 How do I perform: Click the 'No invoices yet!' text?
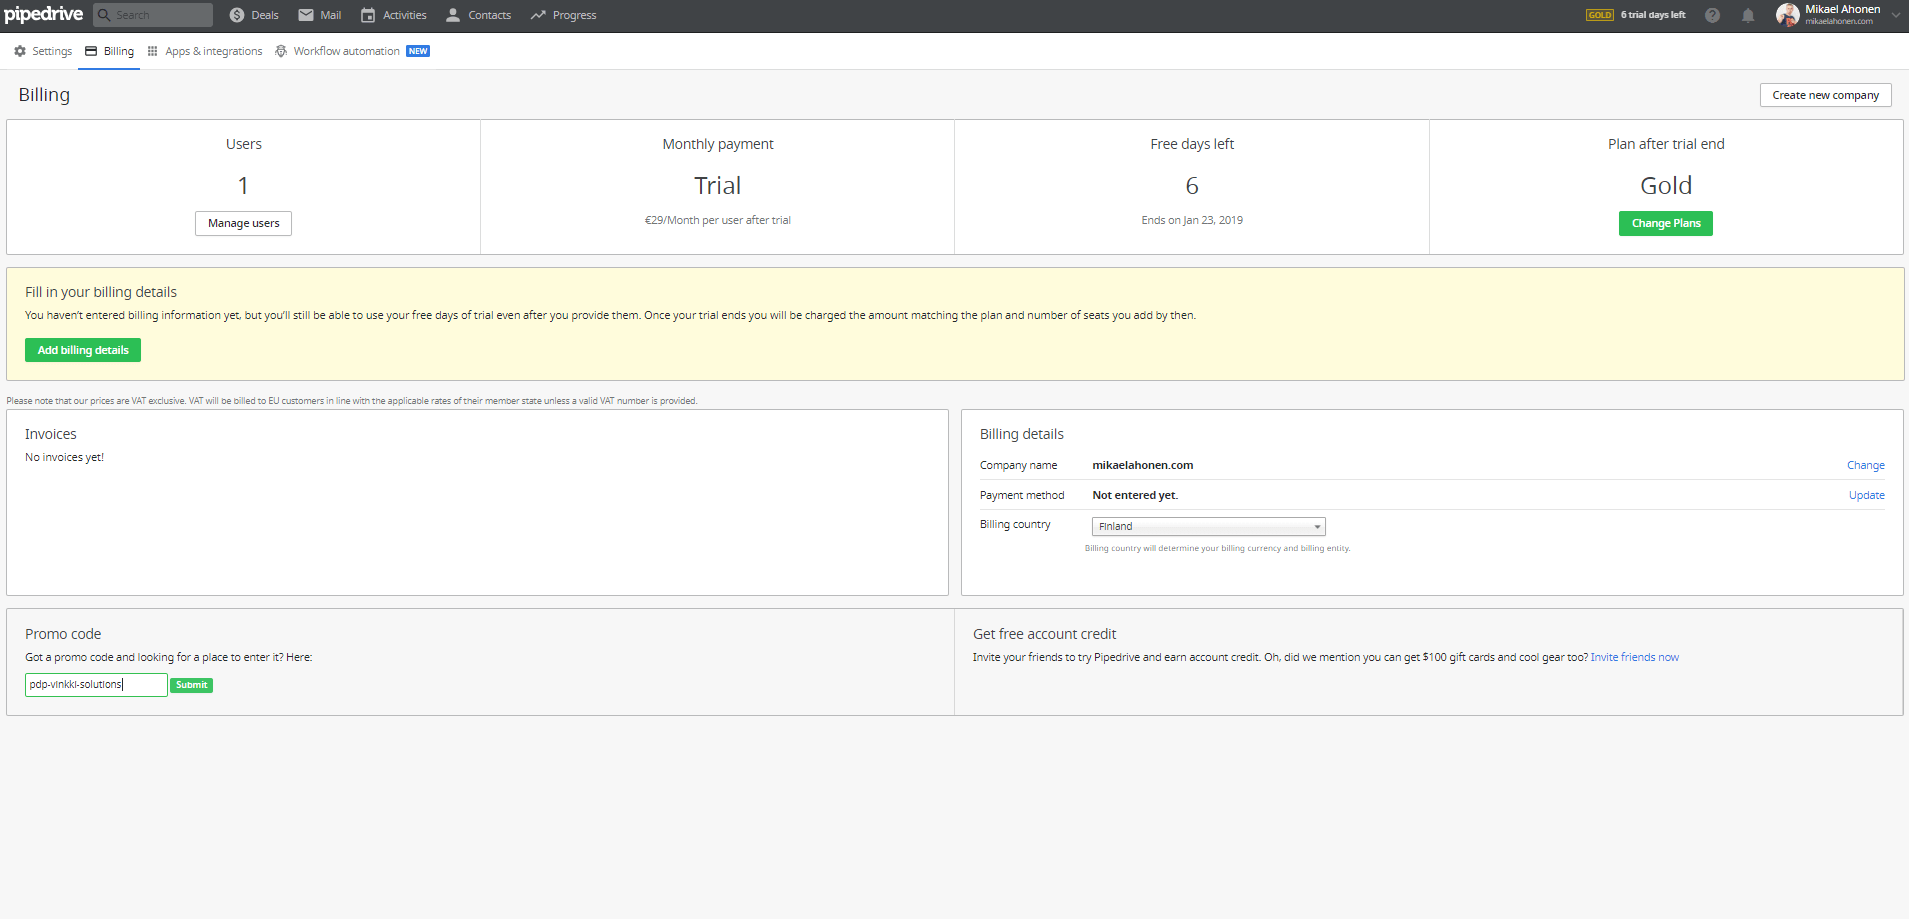pyautogui.click(x=64, y=457)
